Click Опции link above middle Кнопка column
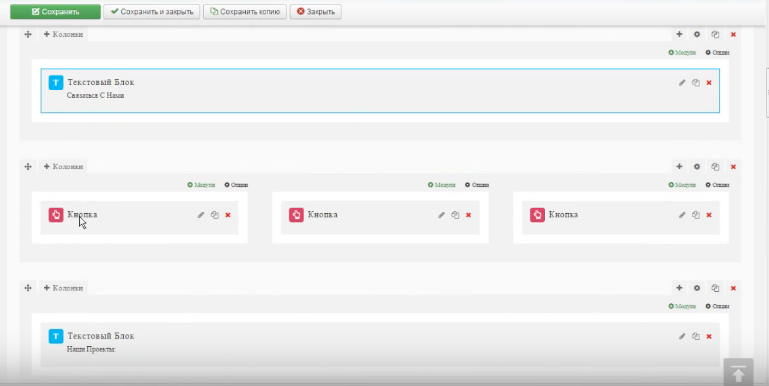Image resolution: width=769 pixels, height=386 pixels. pos(477,185)
